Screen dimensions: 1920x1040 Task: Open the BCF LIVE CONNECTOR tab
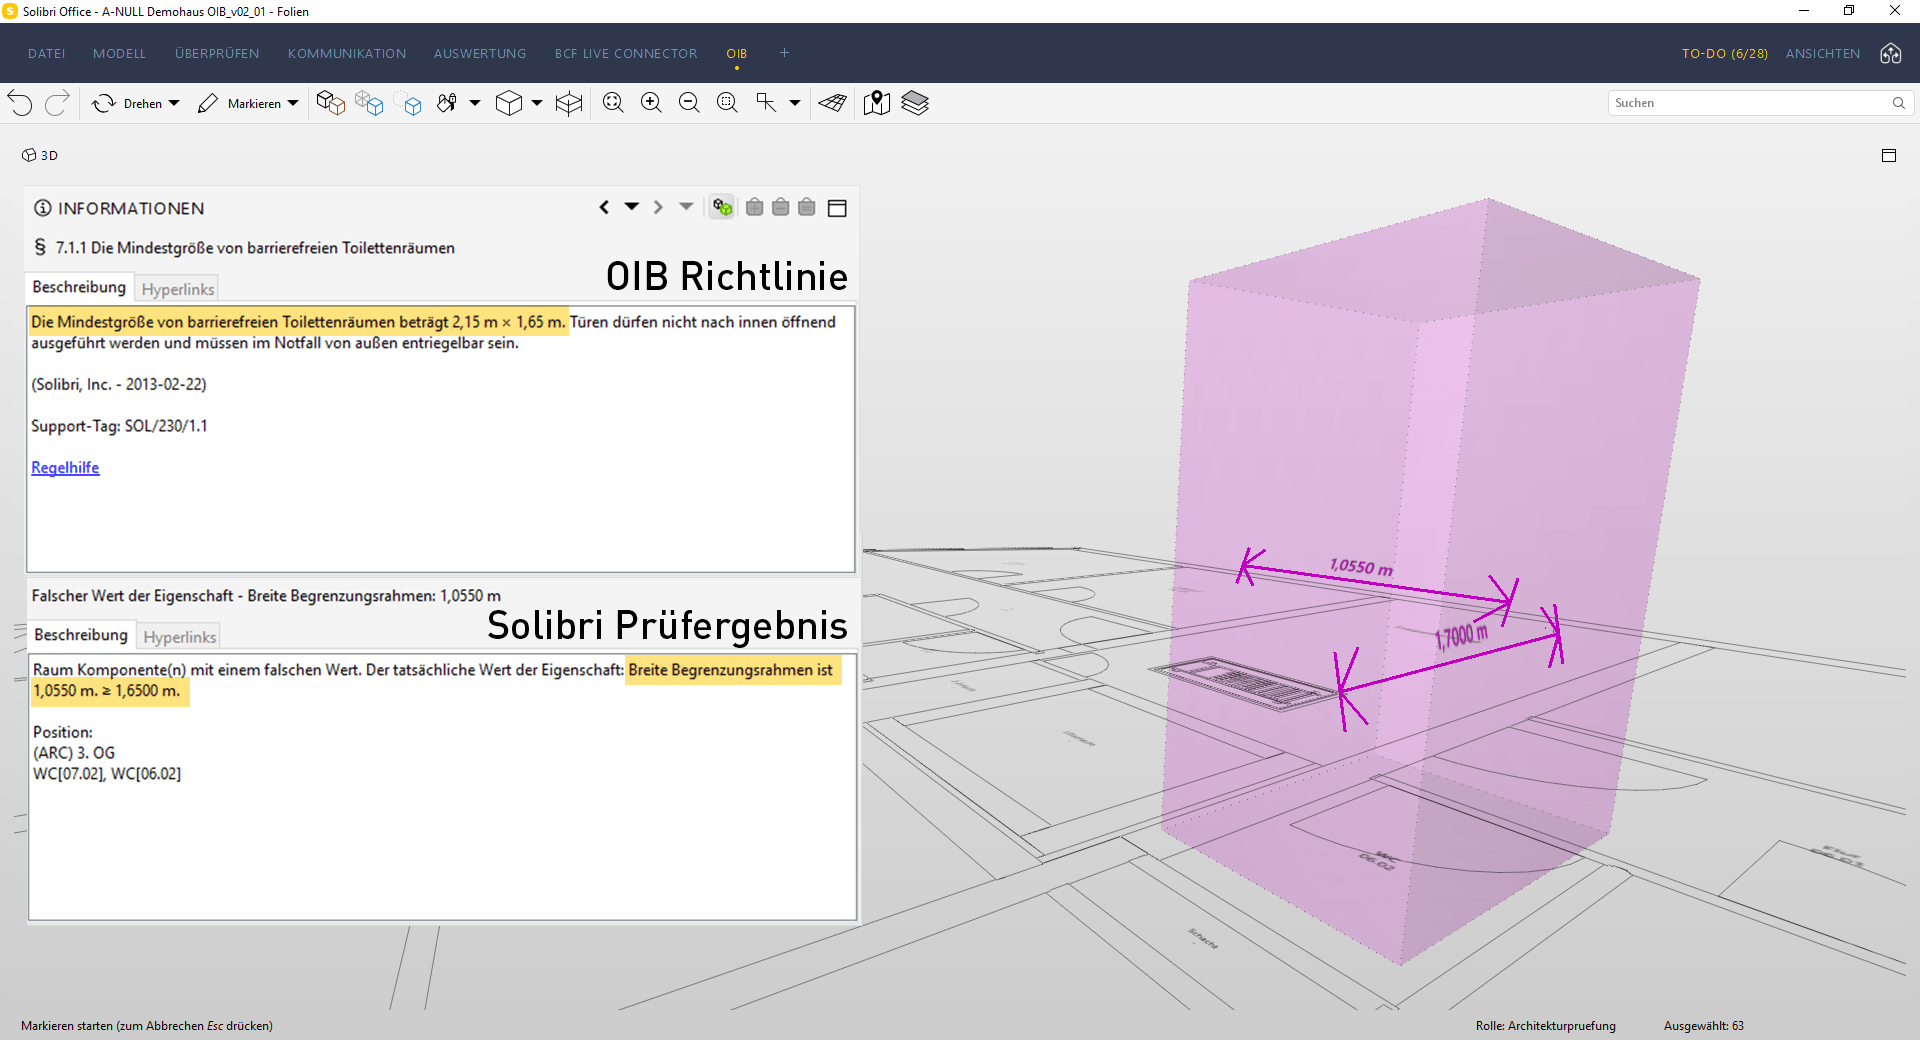click(626, 54)
